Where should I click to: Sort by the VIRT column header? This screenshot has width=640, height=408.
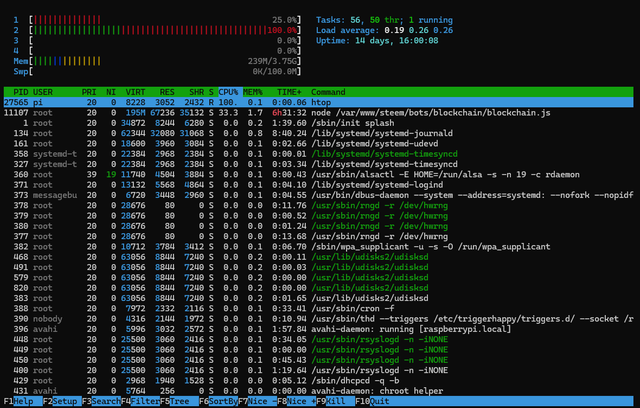tap(135, 92)
